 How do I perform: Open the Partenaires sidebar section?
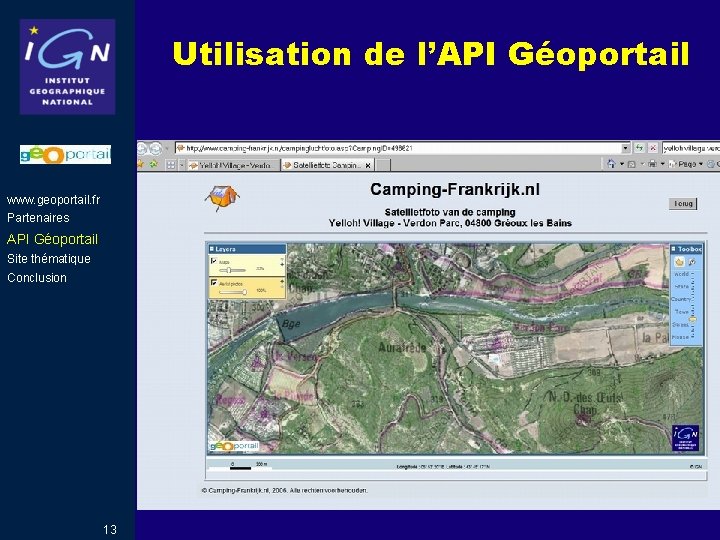tap(38, 218)
